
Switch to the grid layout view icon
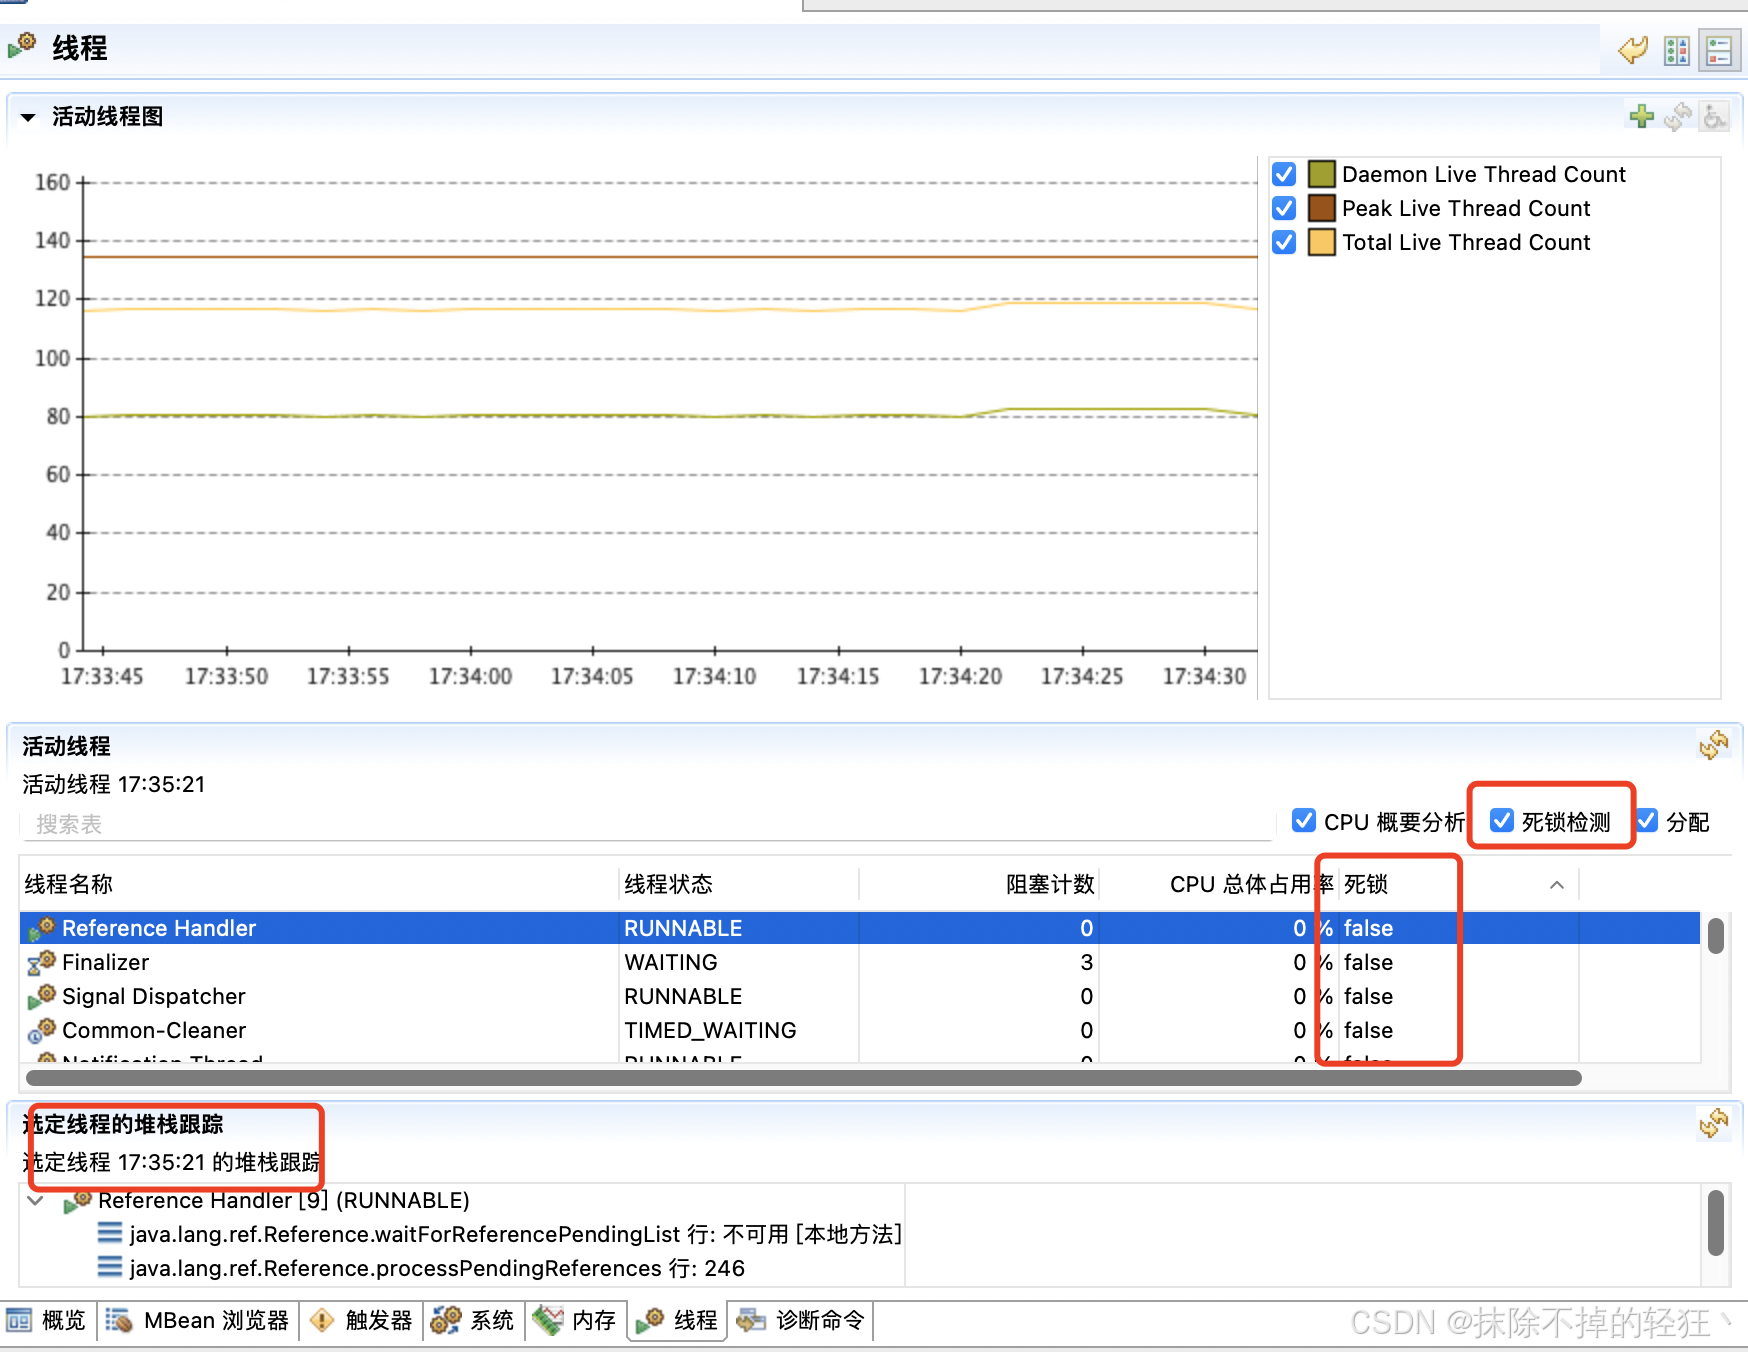(1677, 49)
